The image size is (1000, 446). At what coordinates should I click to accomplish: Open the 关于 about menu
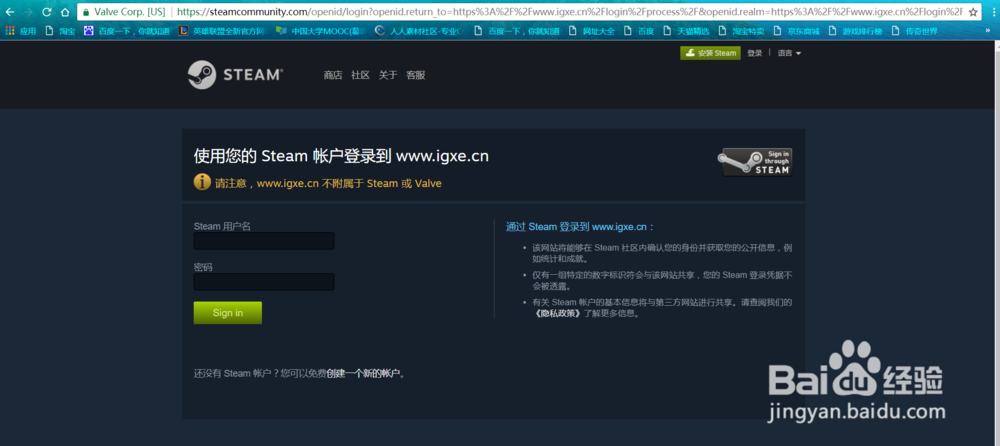coord(388,75)
